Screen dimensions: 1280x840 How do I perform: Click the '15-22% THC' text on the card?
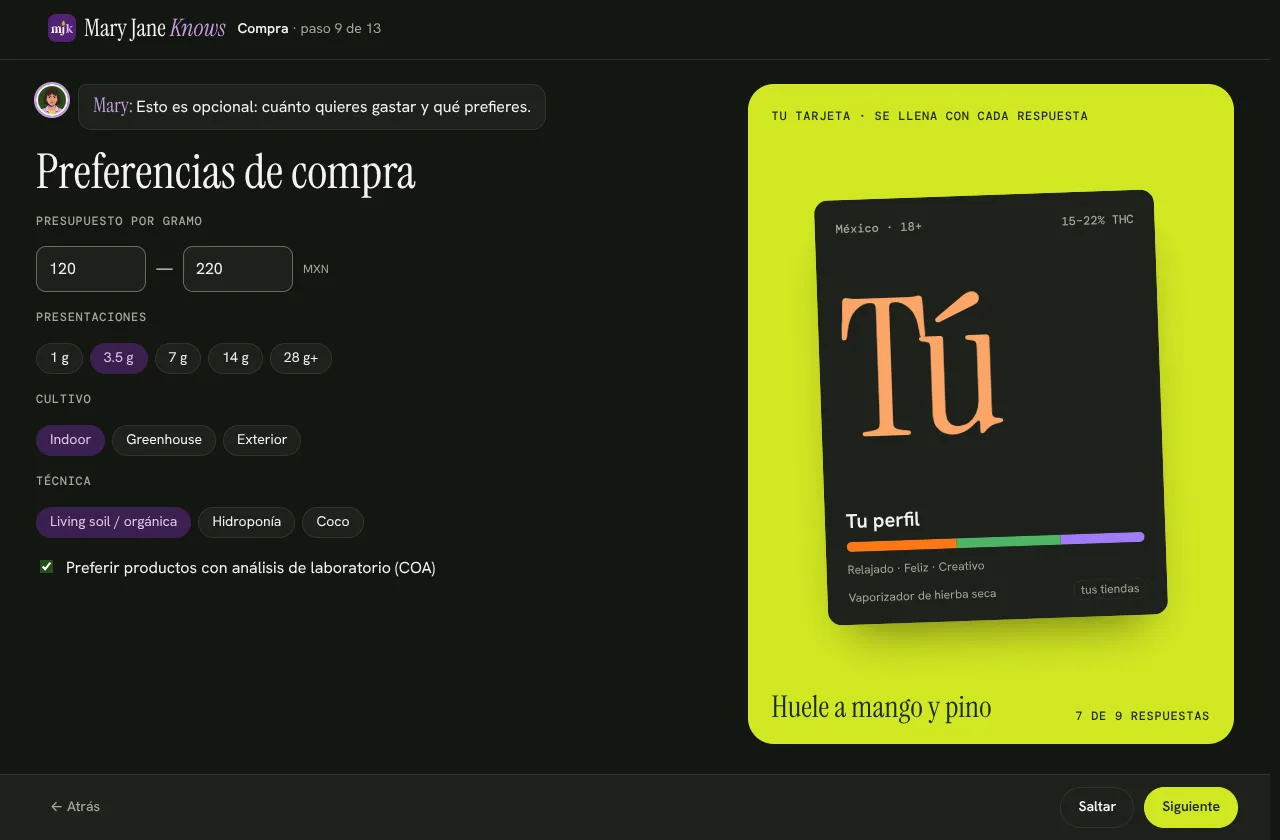pos(1098,221)
